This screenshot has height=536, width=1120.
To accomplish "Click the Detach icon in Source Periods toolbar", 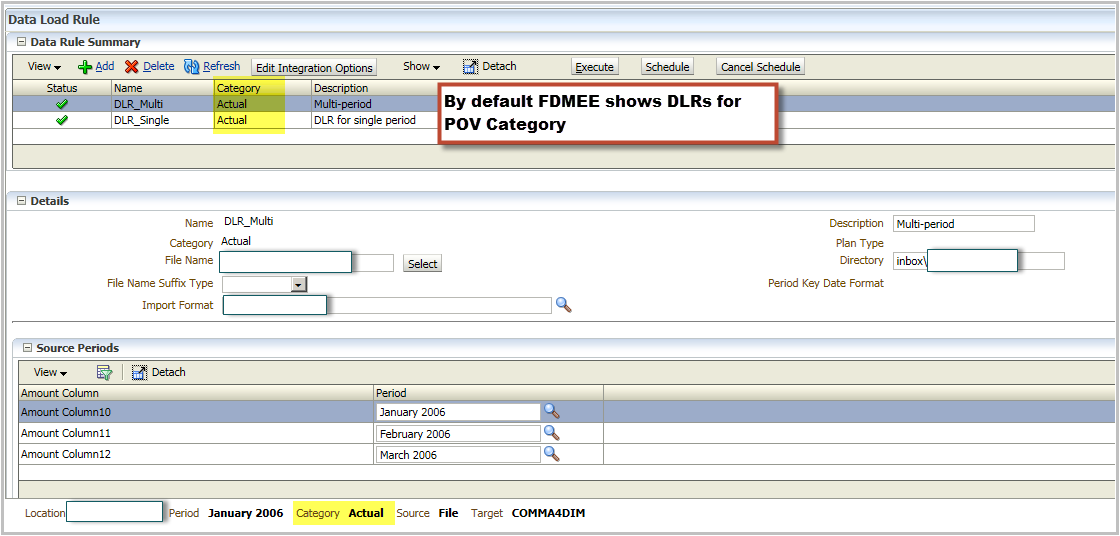I will [139, 372].
